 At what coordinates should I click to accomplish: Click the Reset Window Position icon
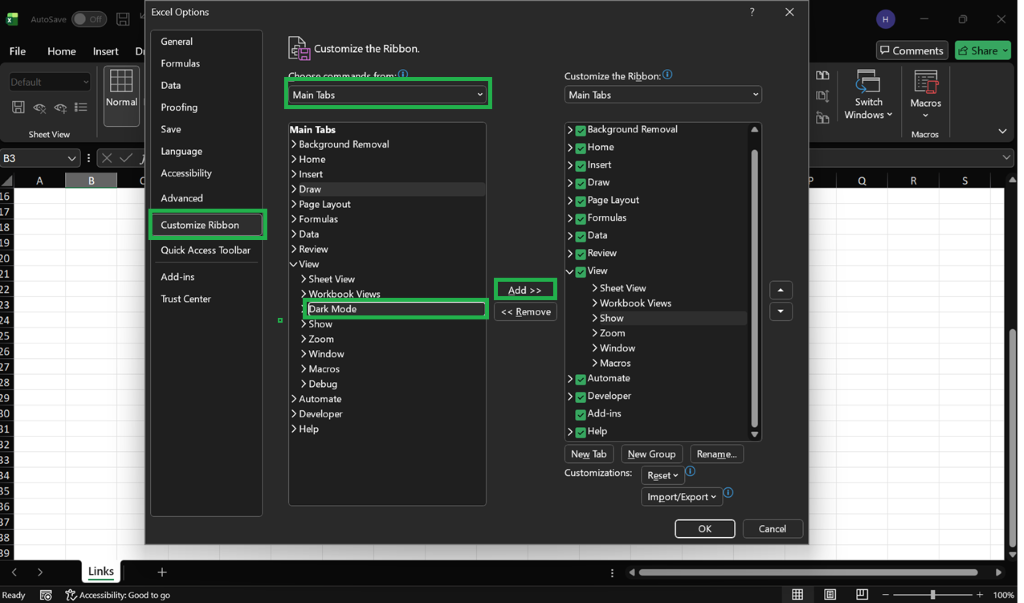(x=822, y=118)
